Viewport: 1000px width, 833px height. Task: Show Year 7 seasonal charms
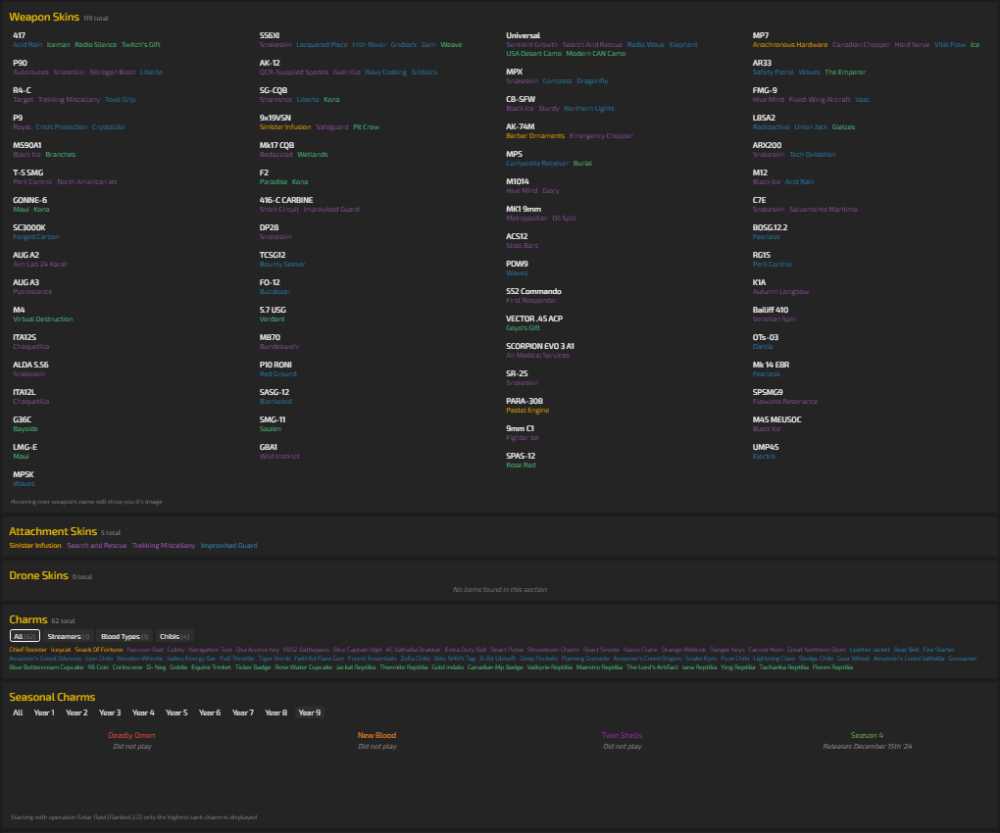(243, 712)
